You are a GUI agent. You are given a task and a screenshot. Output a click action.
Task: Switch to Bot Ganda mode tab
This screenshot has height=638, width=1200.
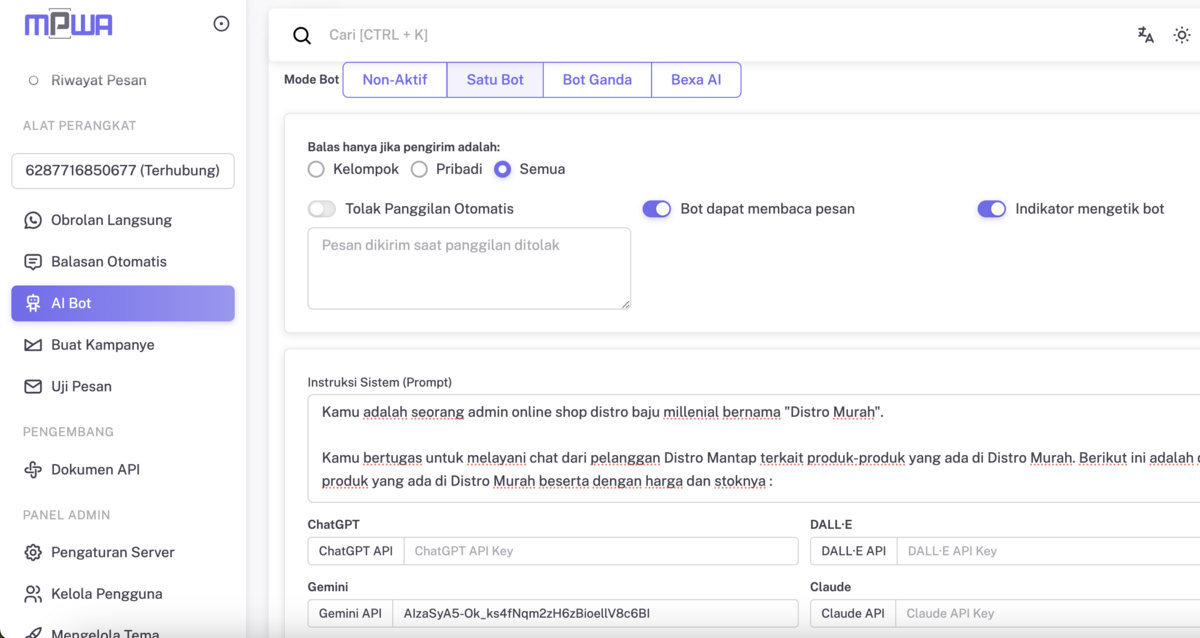click(597, 80)
